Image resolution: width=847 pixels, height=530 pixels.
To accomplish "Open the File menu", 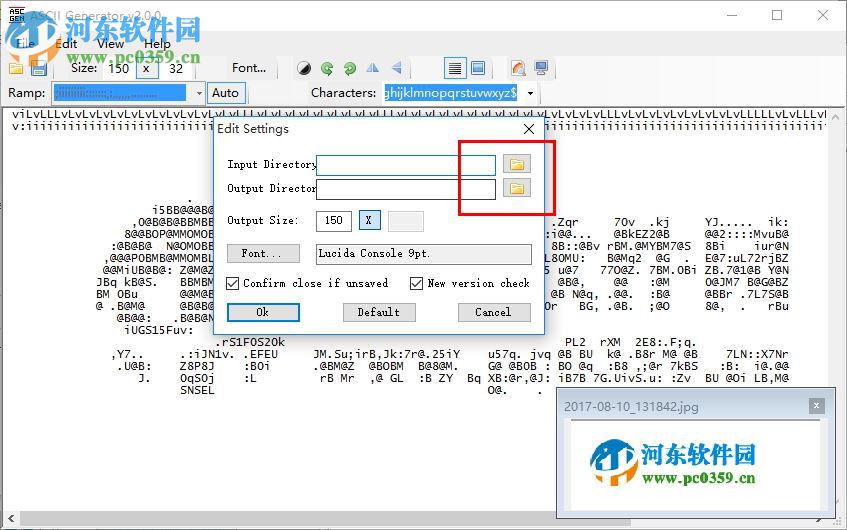I will (25, 44).
